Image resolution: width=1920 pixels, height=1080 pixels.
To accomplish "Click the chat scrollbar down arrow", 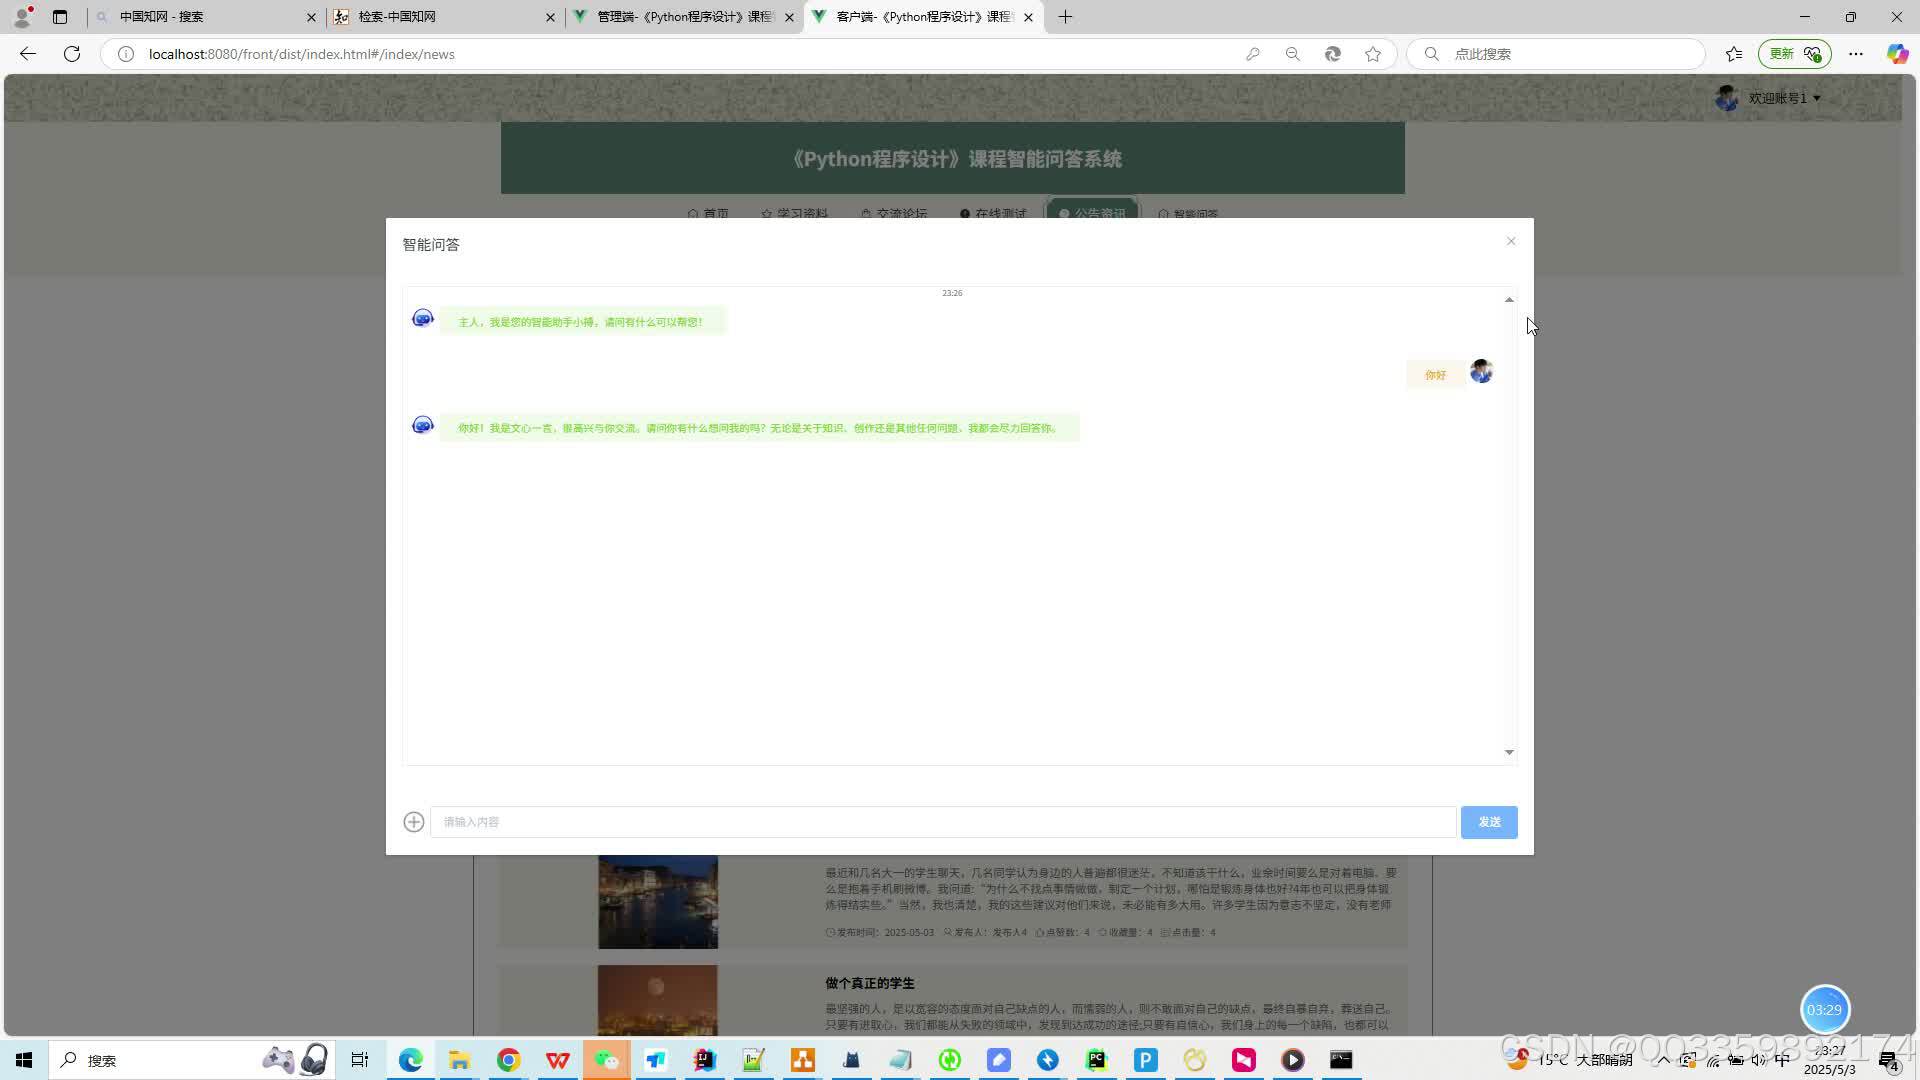I will 1509,752.
